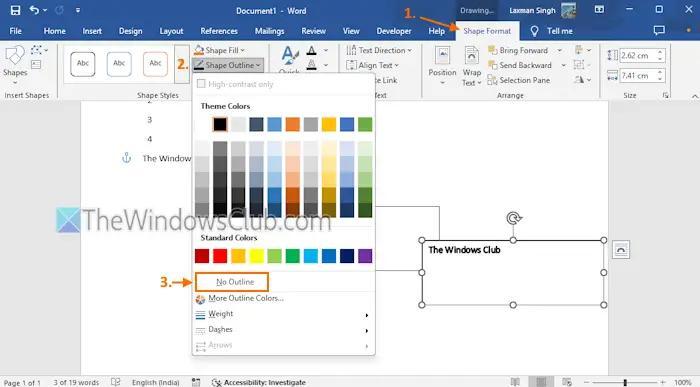Collapse the Shape Outline dropdown
Screen dimensions: 700x387
pos(228,65)
